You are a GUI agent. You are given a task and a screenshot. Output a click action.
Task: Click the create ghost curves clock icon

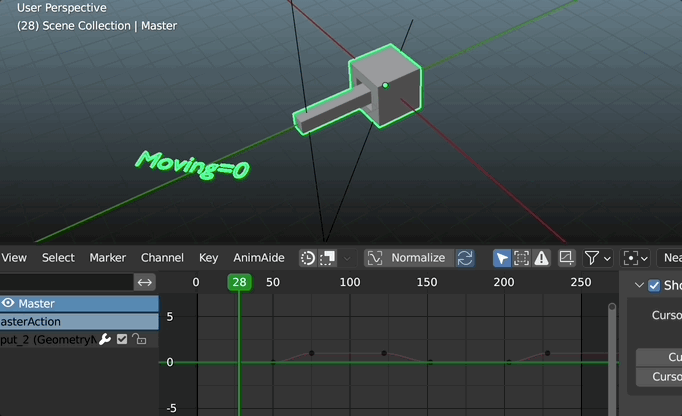click(x=308, y=258)
